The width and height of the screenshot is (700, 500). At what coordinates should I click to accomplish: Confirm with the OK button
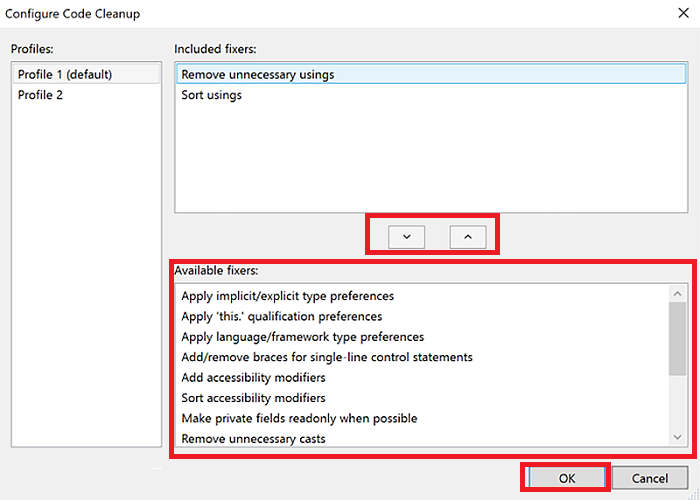[567, 478]
